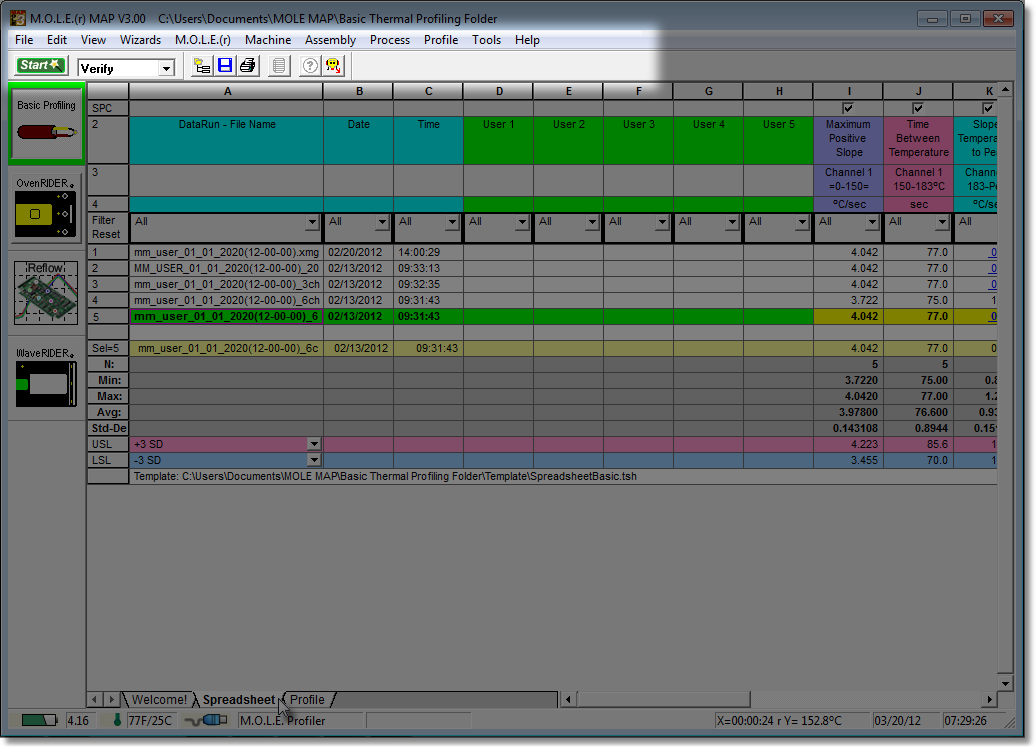Viewport: 1036px width, 749px height.
Task: Open the Wizards menu
Action: coord(140,40)
